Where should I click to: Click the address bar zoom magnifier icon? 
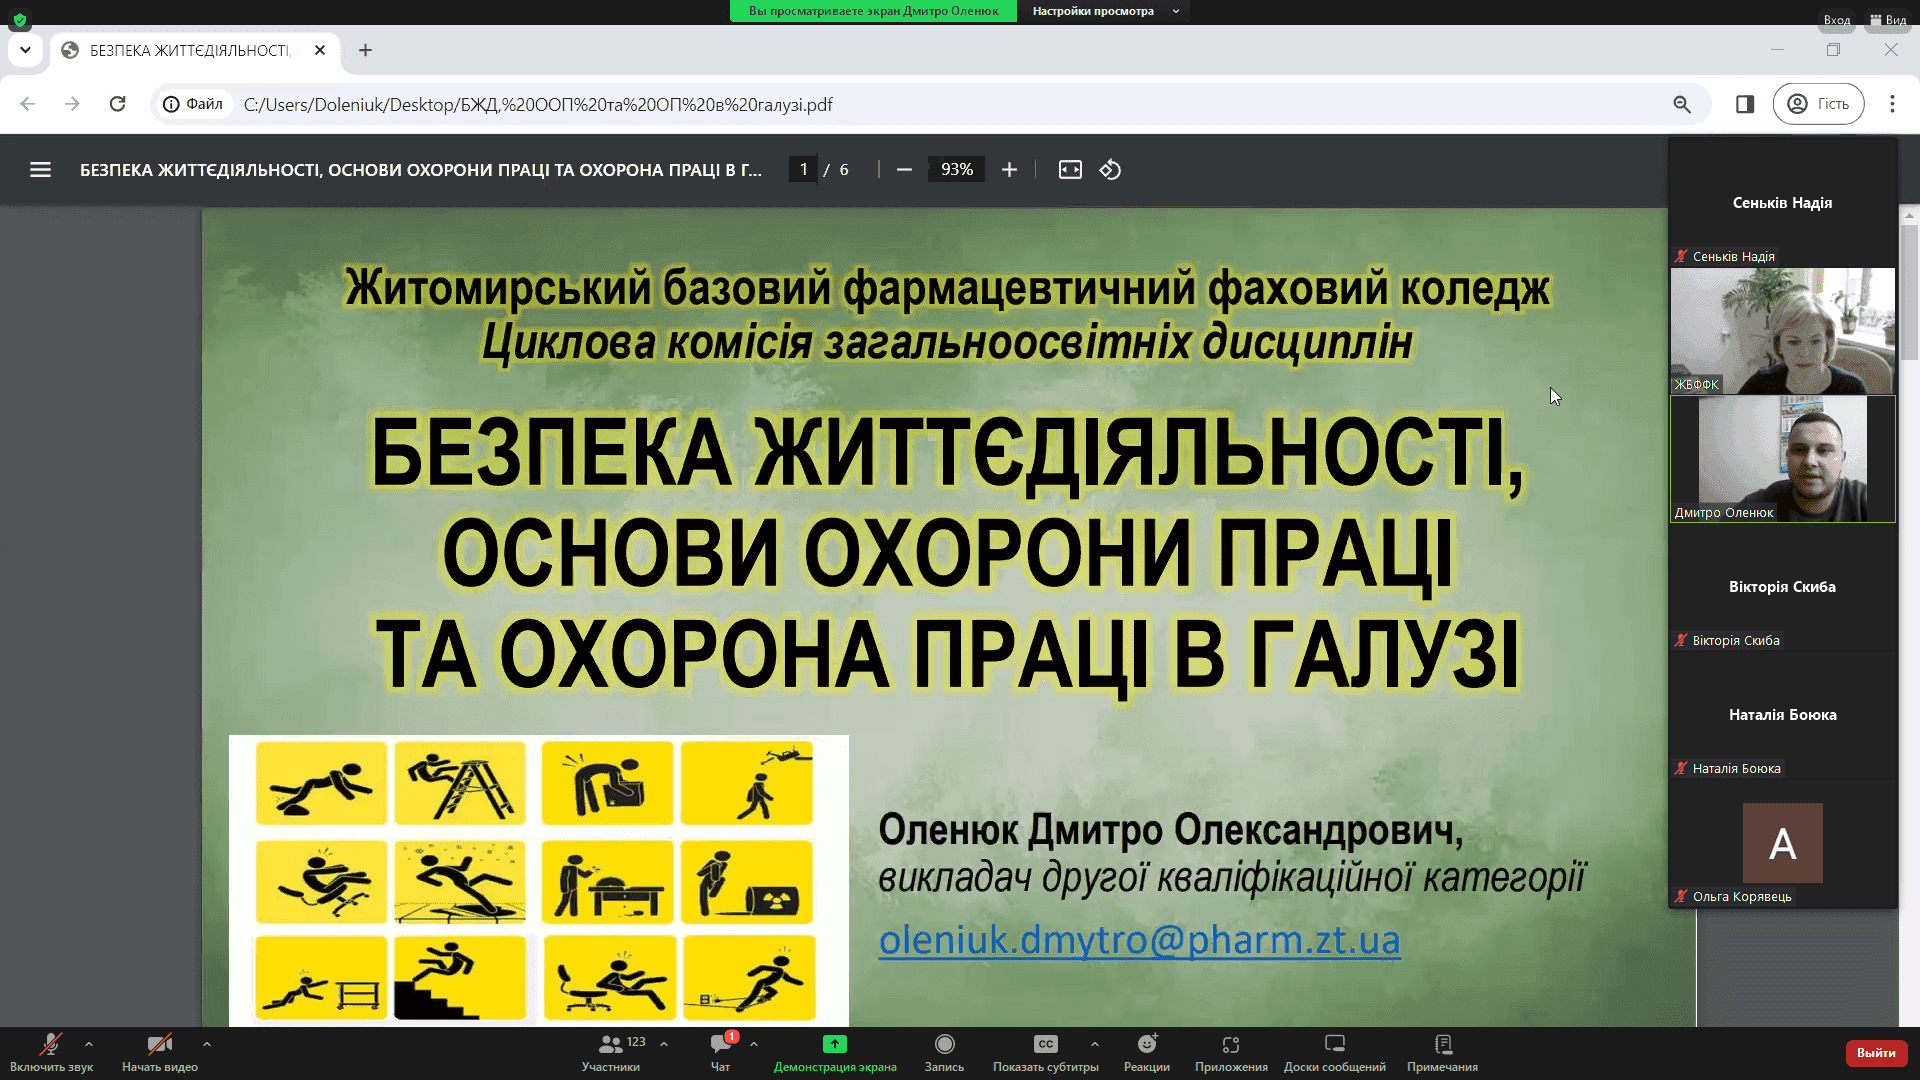point(1682,104)
